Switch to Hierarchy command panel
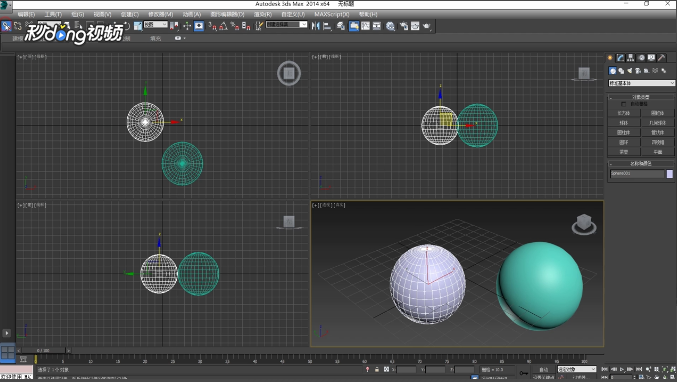677x382 pixels. (631, 57)
